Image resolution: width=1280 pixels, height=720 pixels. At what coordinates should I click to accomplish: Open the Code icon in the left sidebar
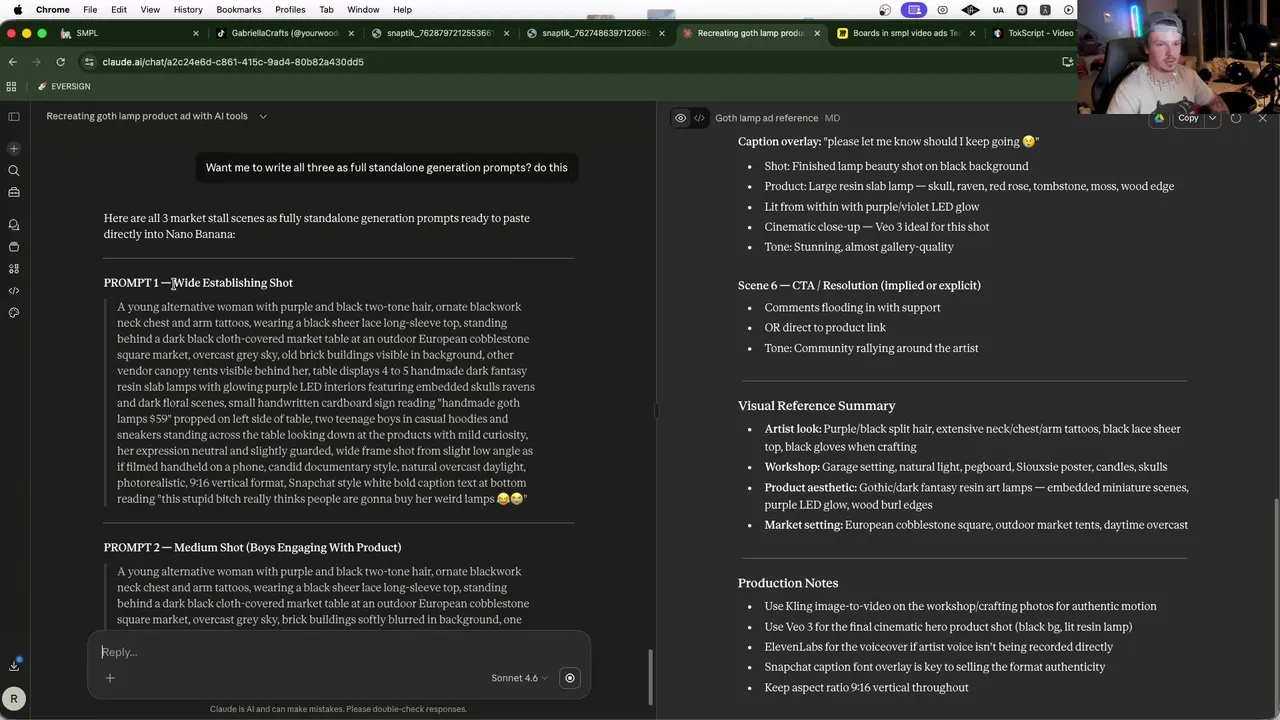(14, 291)
